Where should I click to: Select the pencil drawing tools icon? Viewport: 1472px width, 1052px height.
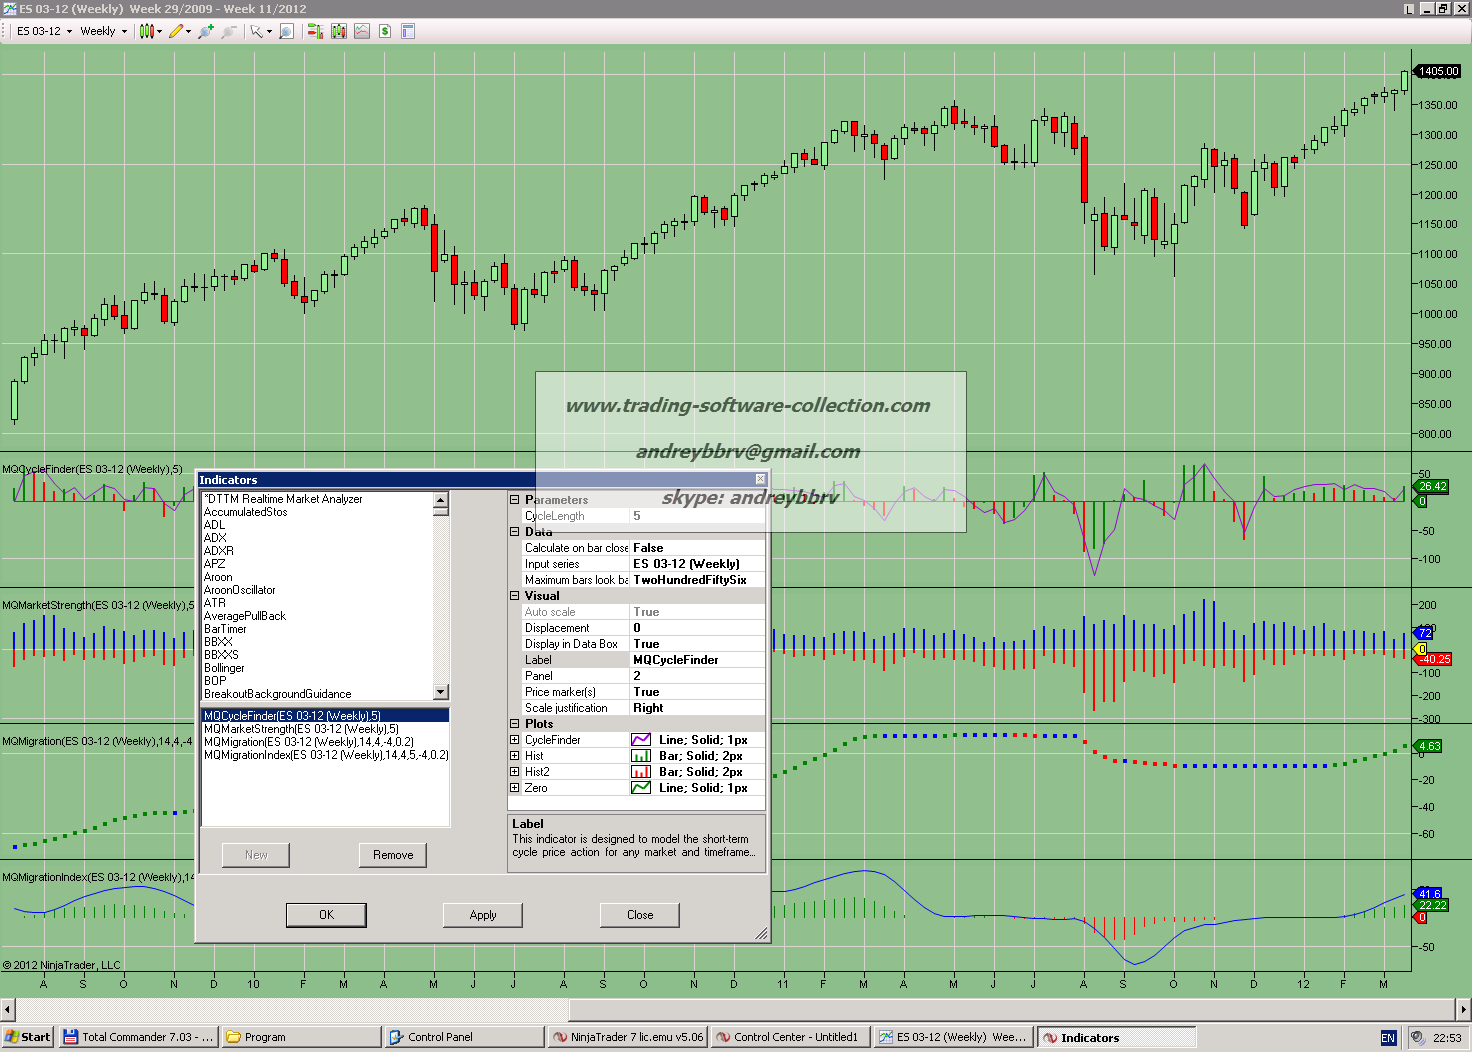click(177, 31)
